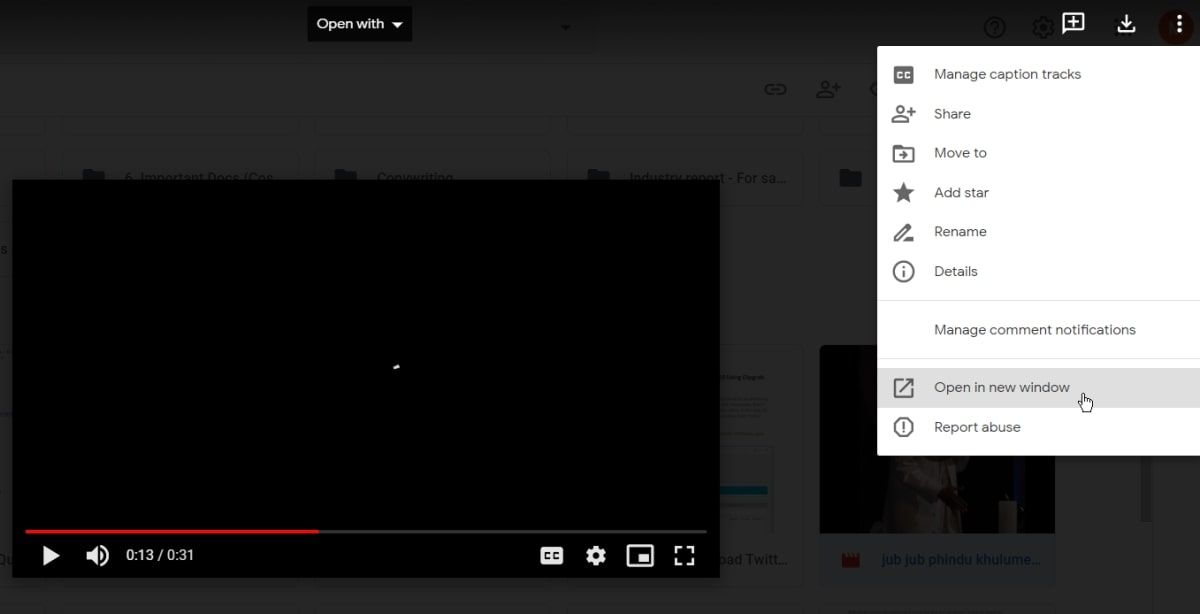The height and width of the screenshot is (614, 1200).
Task: Click the 0:13 / 0:31 time display
Action: click(160, 556)
